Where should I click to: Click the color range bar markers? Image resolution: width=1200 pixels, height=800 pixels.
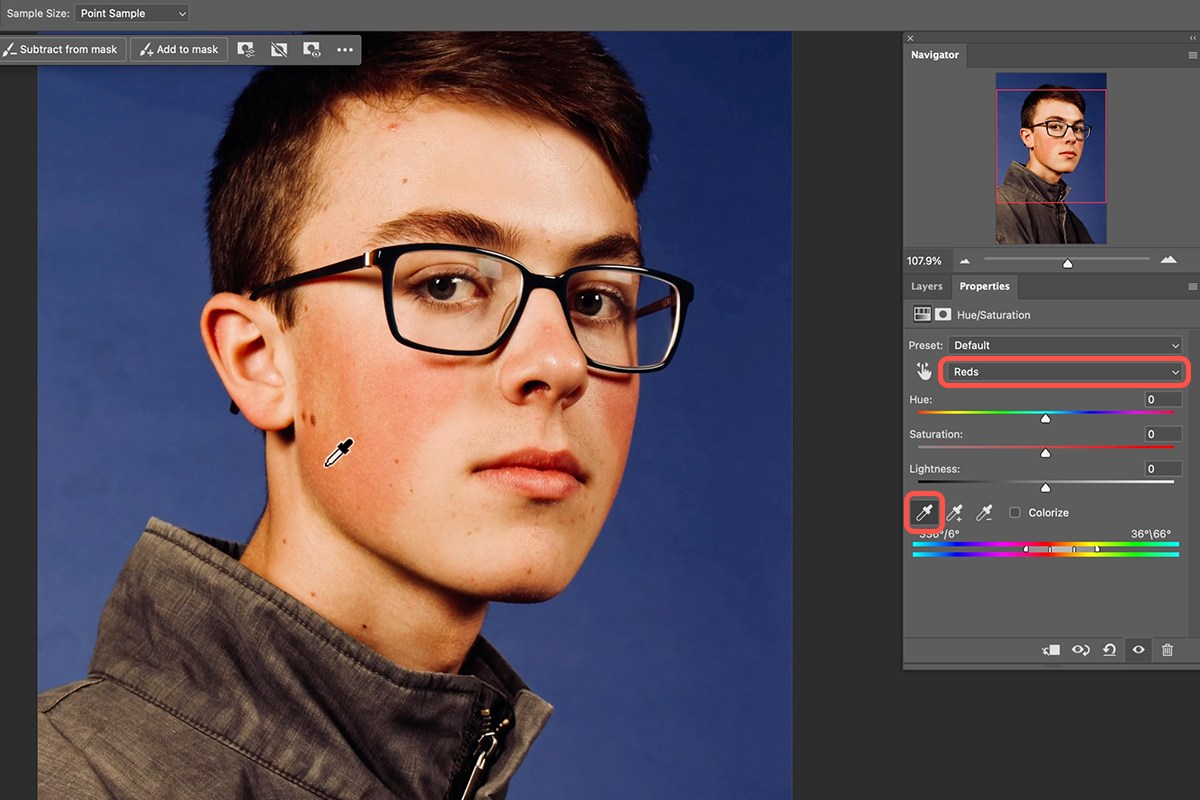pos(1062,549)
